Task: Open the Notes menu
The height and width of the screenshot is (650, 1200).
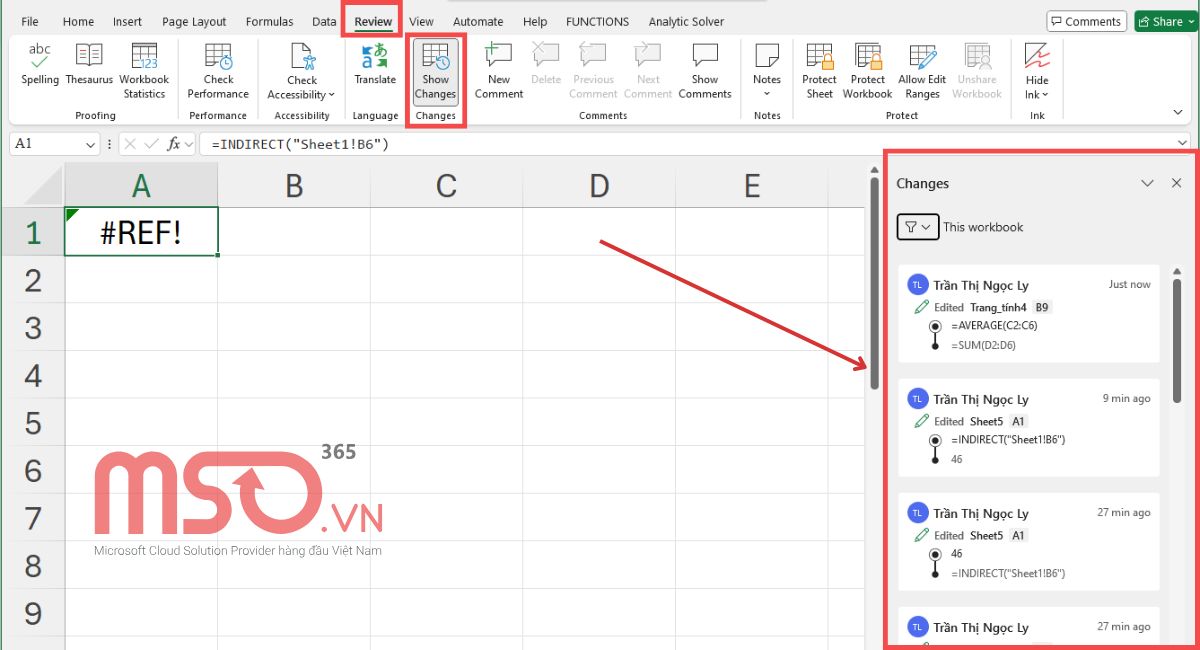Action: [x=767, y=71]
